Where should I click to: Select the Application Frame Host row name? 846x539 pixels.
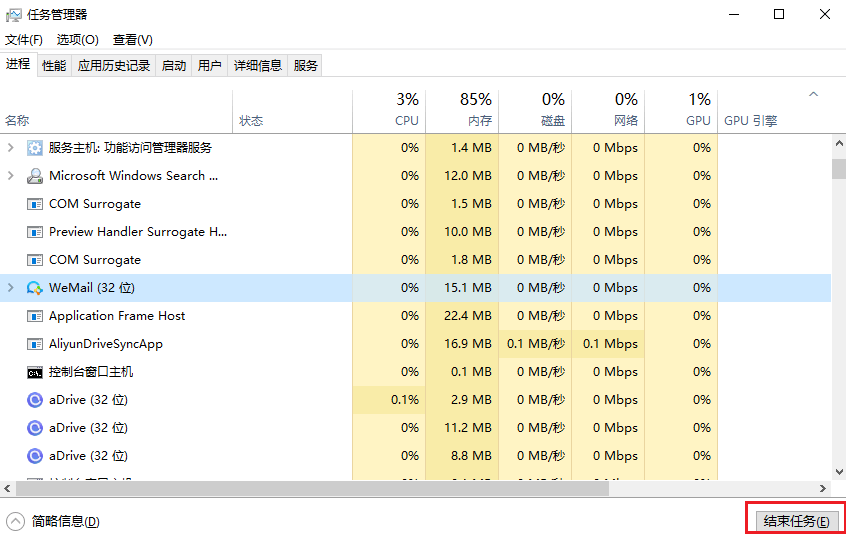point(117,316)
